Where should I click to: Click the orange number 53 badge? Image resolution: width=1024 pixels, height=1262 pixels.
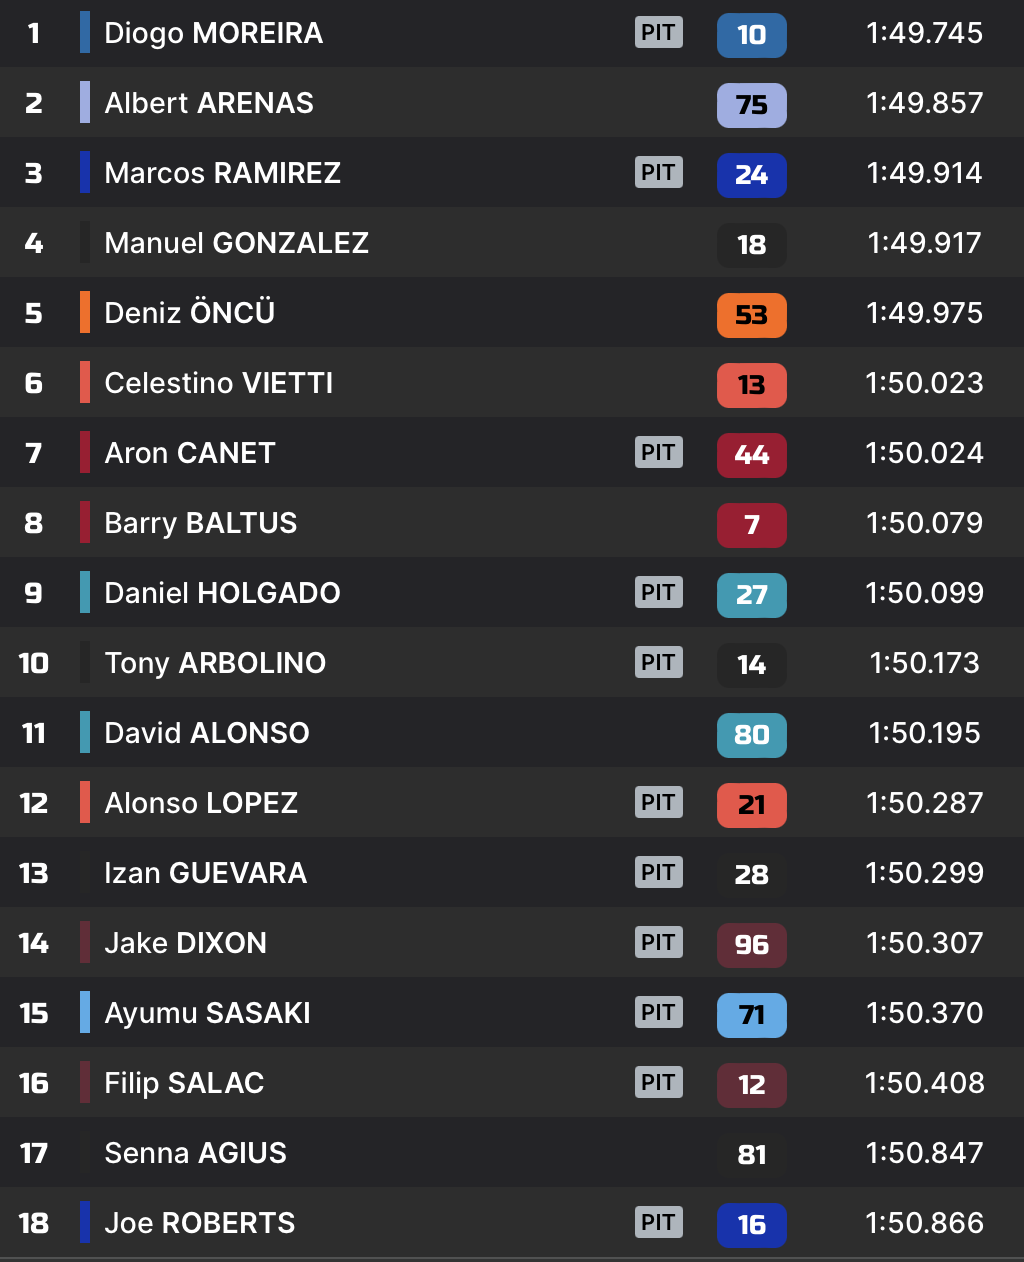751,315
